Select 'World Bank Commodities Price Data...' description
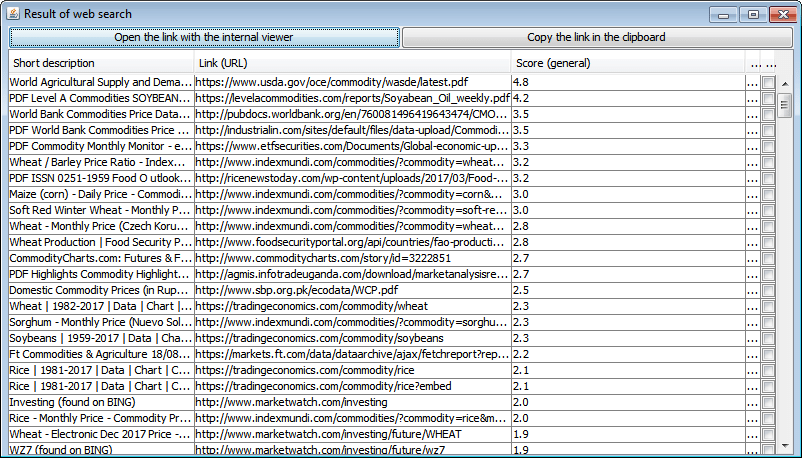 point(100,114)
